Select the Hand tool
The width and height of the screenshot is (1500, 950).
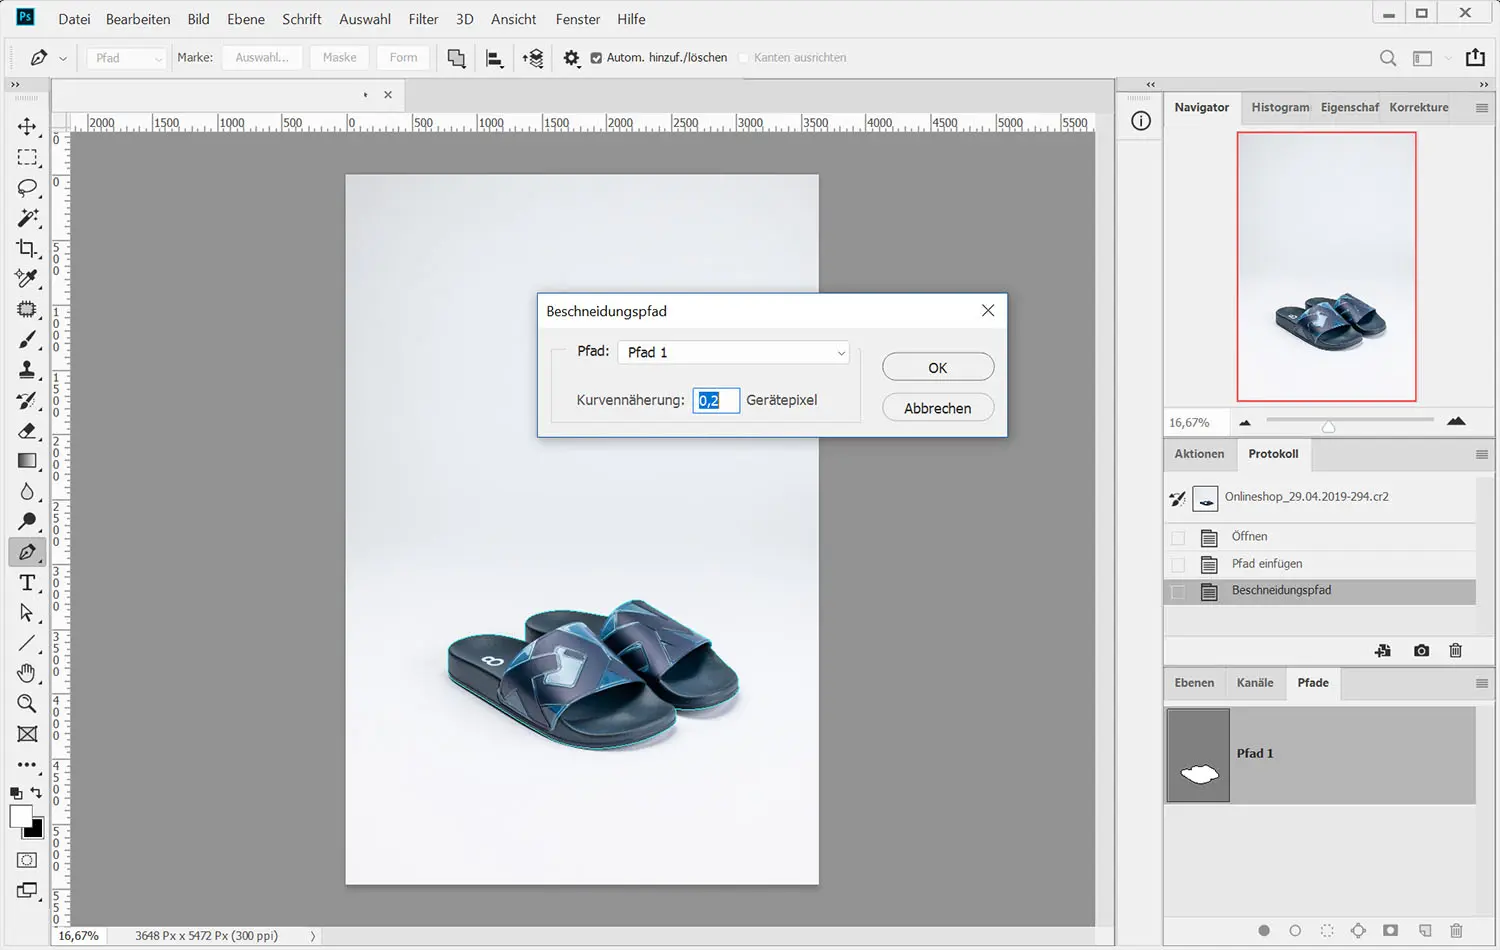[x=27, y=673]
